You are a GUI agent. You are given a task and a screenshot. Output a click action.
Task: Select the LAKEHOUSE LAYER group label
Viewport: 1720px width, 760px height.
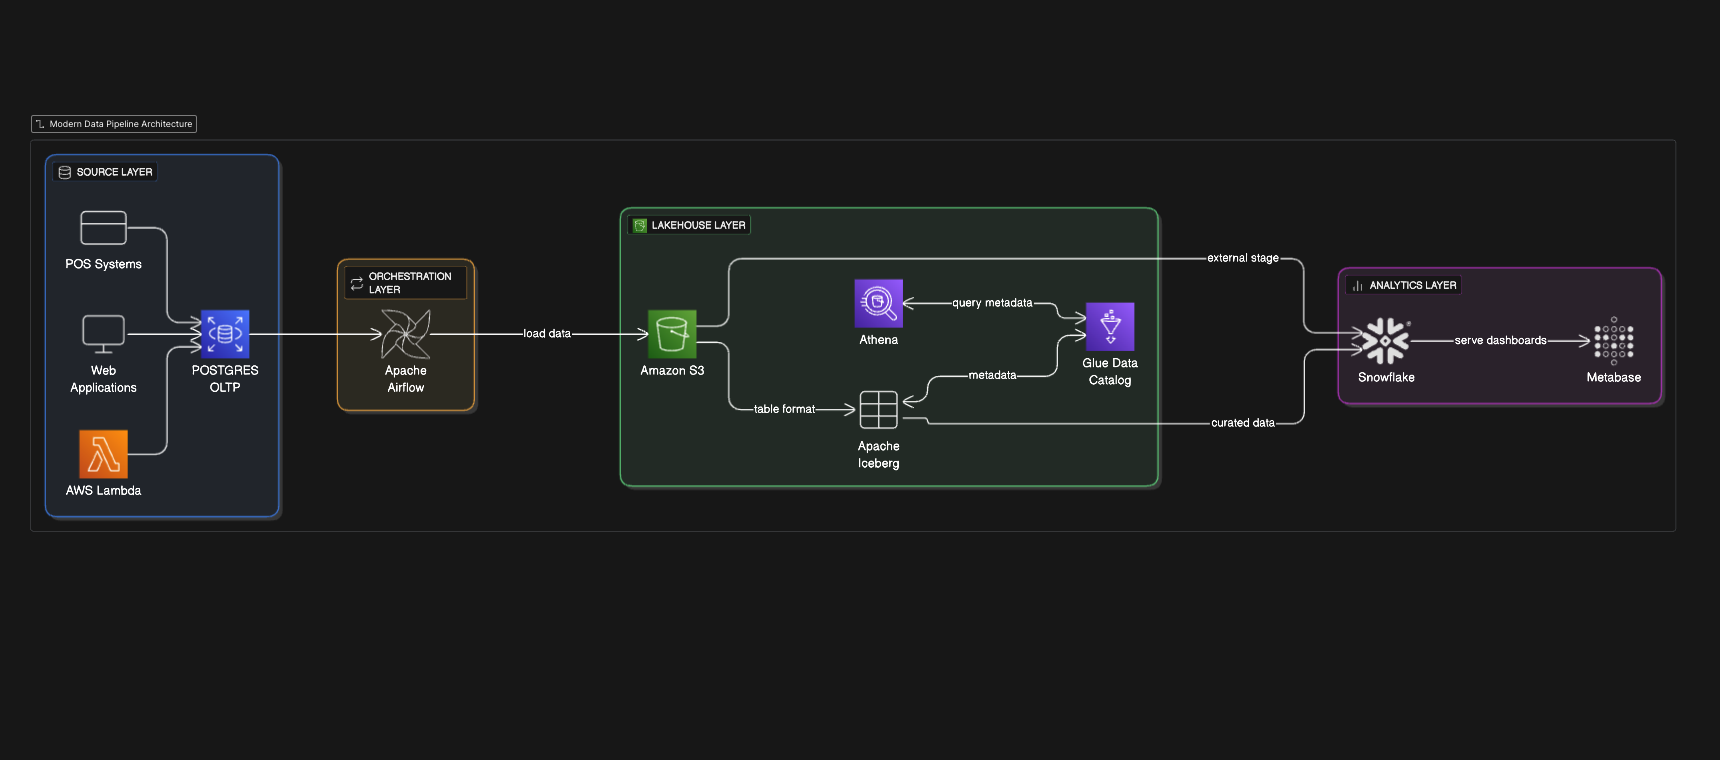point(699,225)
